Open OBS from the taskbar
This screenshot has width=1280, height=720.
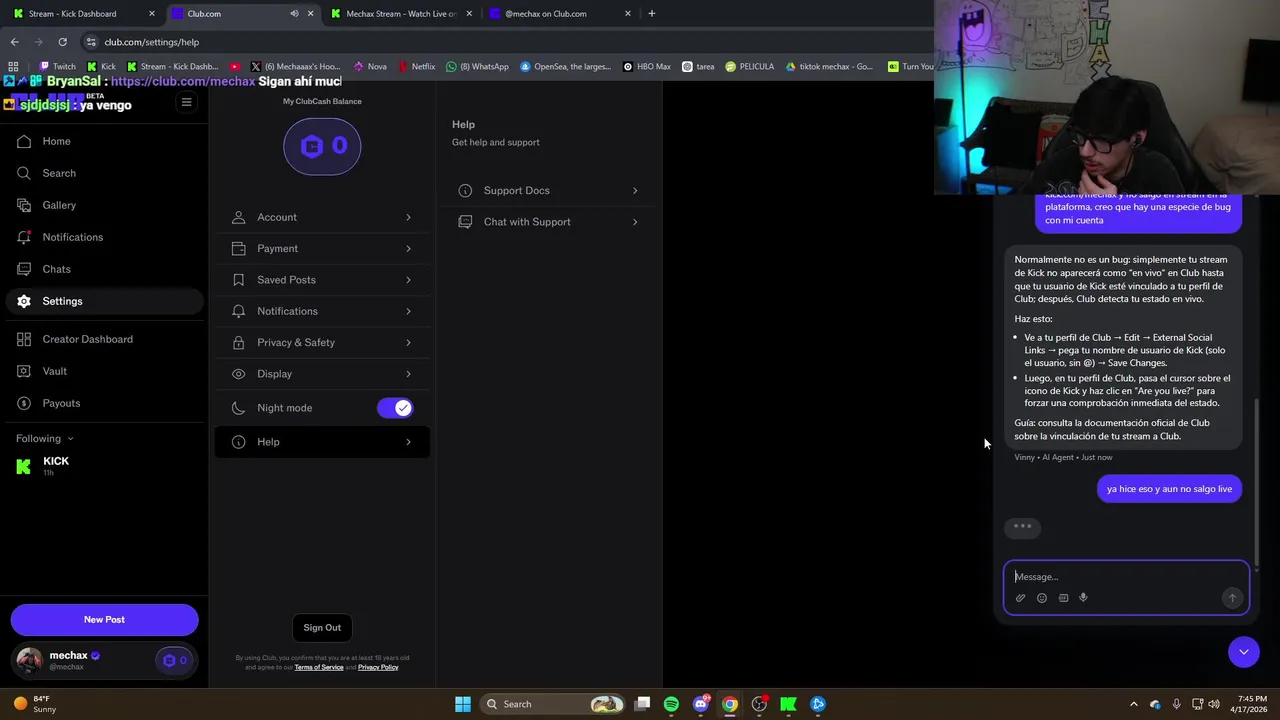(759, 704)
